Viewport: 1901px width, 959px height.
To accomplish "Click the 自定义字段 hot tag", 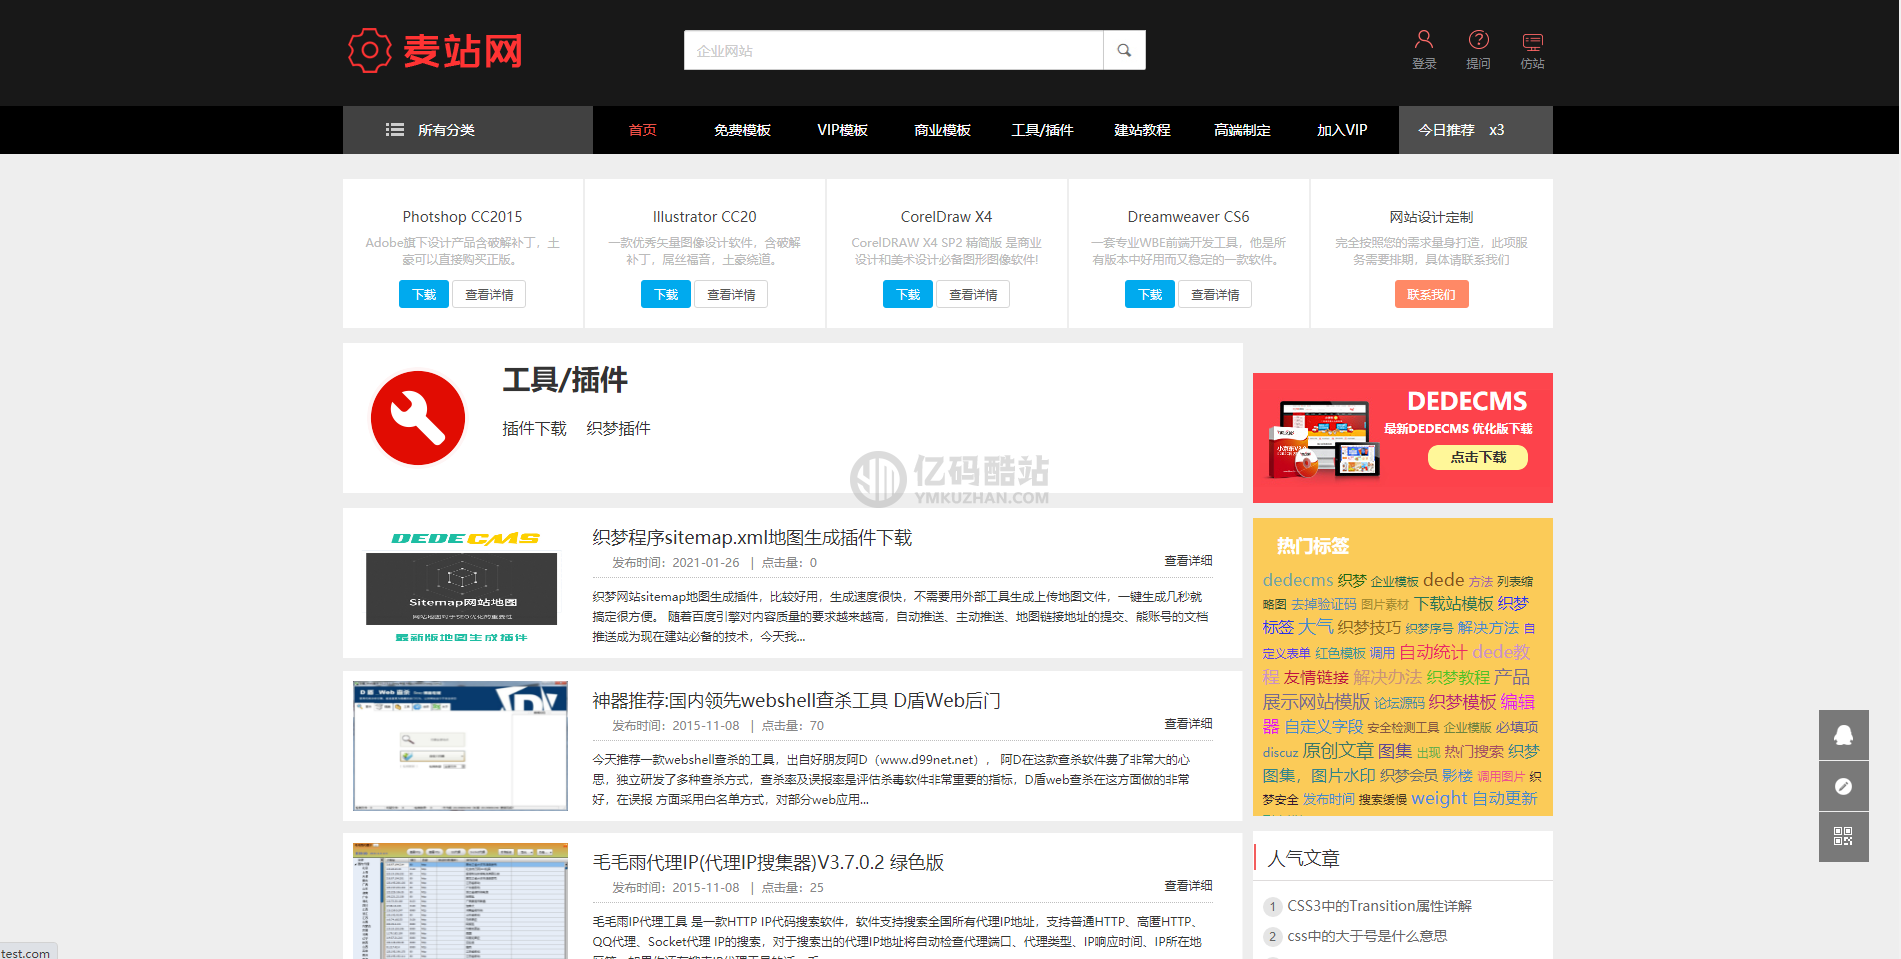I will pos(1323,727).
